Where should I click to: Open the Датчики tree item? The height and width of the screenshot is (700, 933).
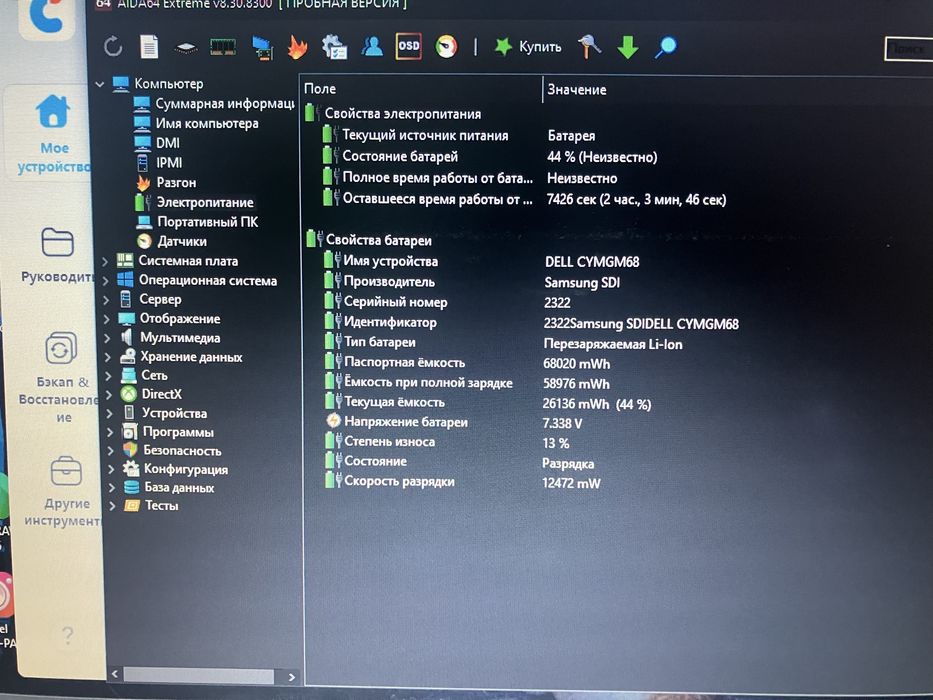tap(181, 241)
